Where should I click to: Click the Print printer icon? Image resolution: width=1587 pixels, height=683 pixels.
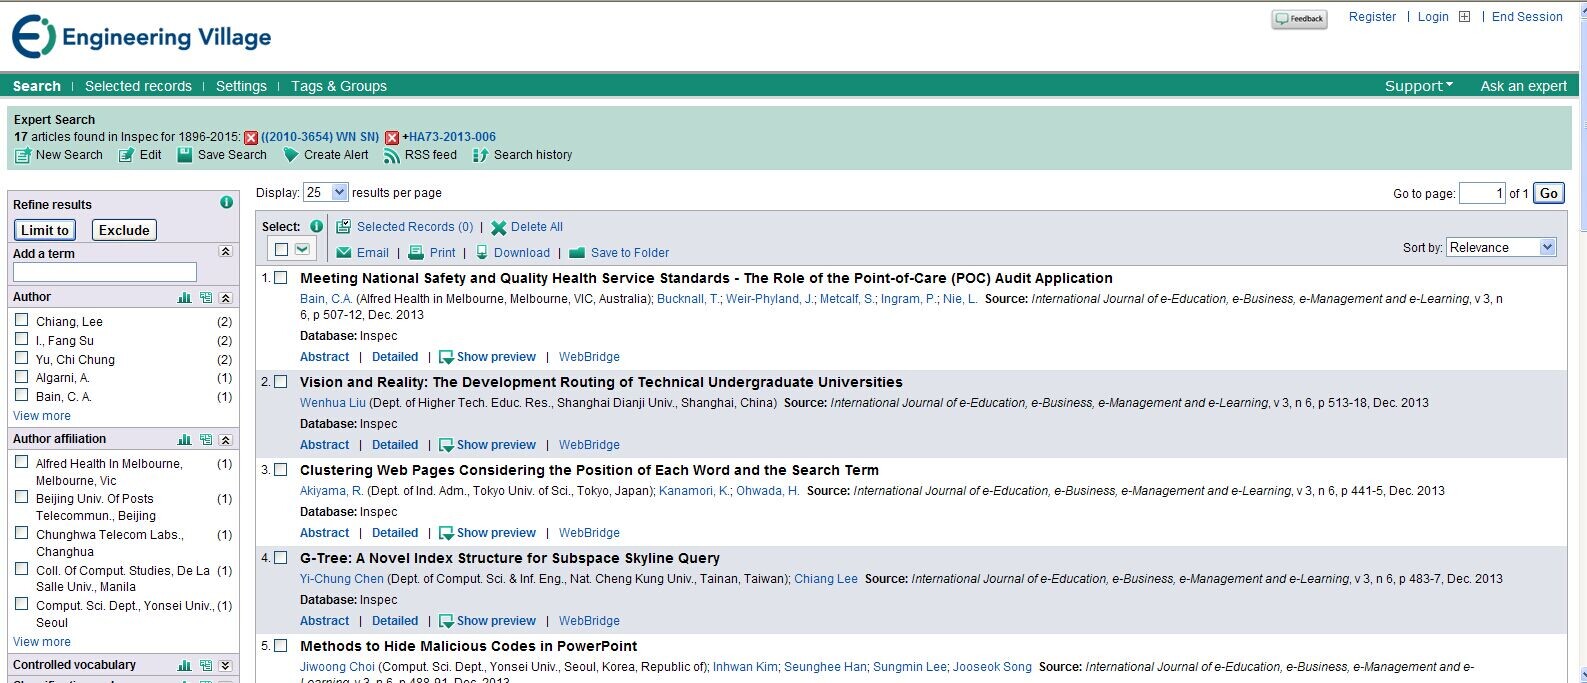pyautogui.click(x=416, y=253)
